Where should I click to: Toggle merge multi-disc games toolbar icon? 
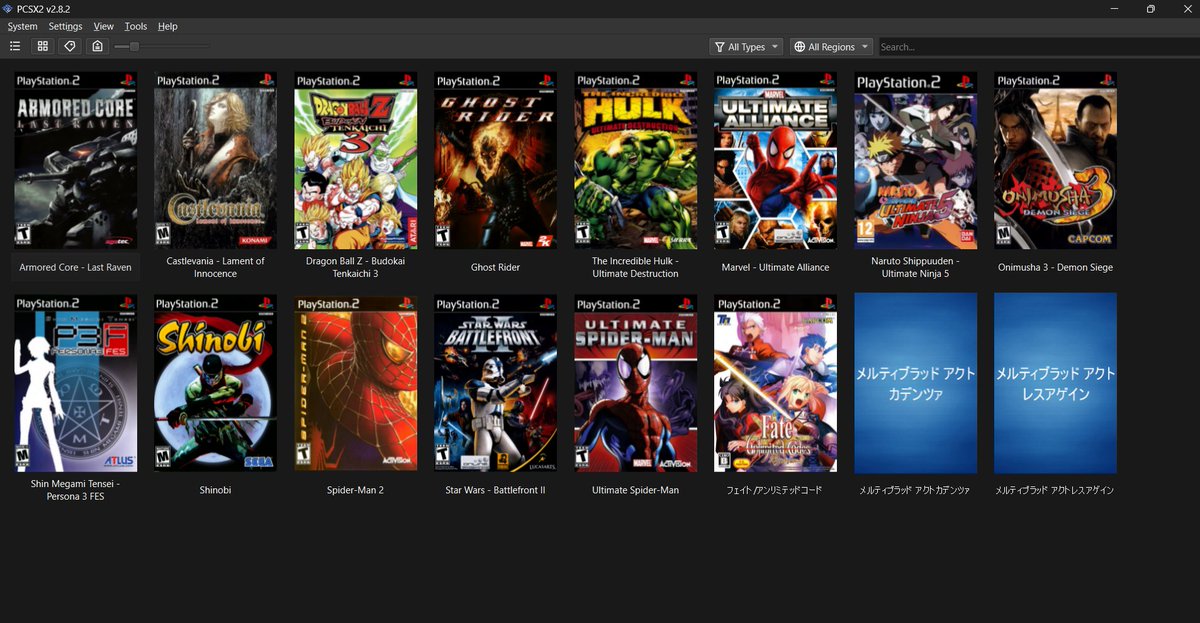pos(97,46)
